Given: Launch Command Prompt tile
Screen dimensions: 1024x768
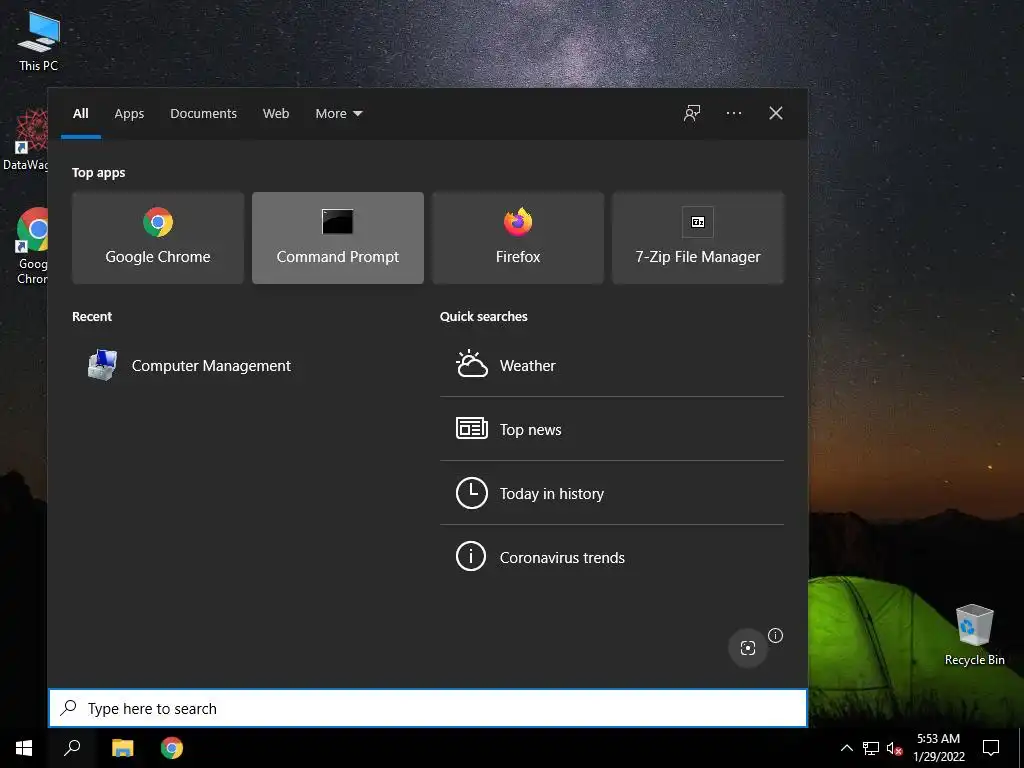Looking at the screenshot, I should pyautogui.click(x=338, y=238).
